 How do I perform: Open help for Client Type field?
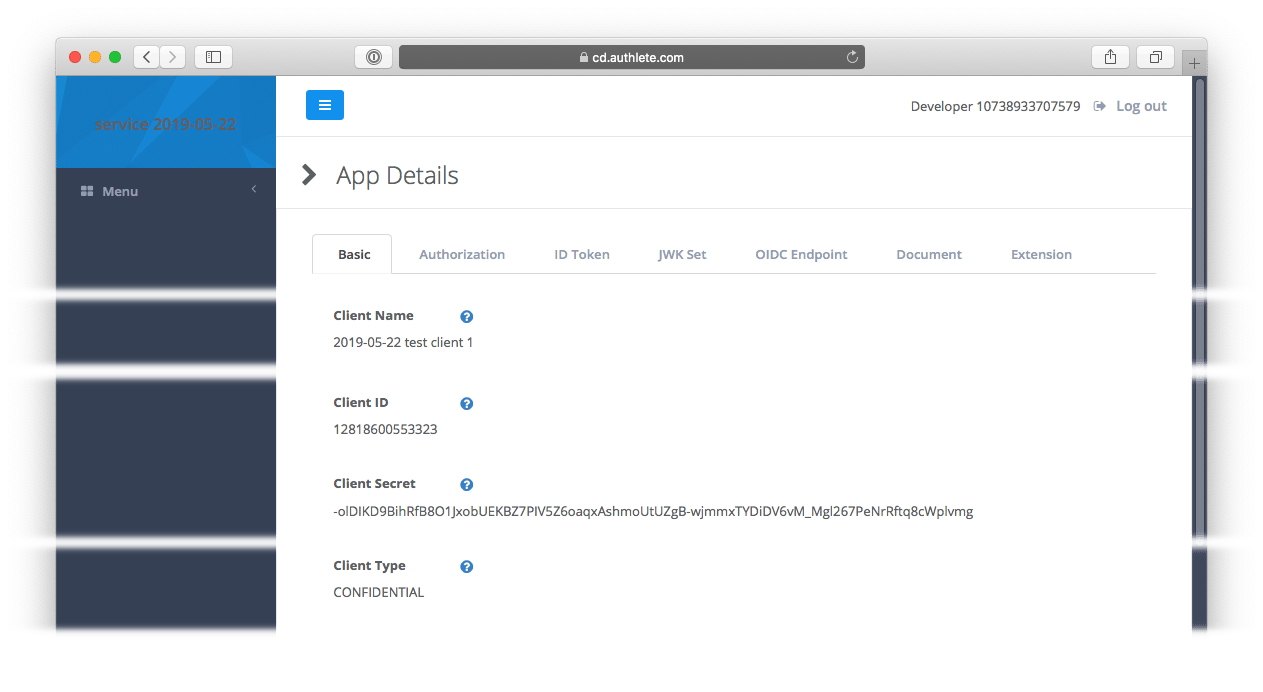[466, 567]
